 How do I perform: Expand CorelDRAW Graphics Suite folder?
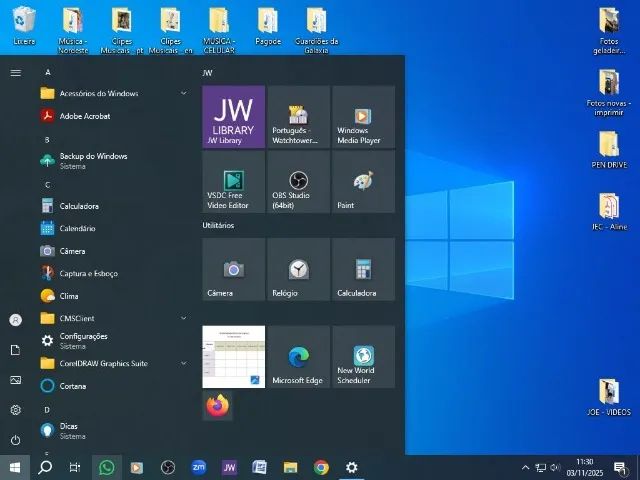pyautogui.click(x=114, y=363)
